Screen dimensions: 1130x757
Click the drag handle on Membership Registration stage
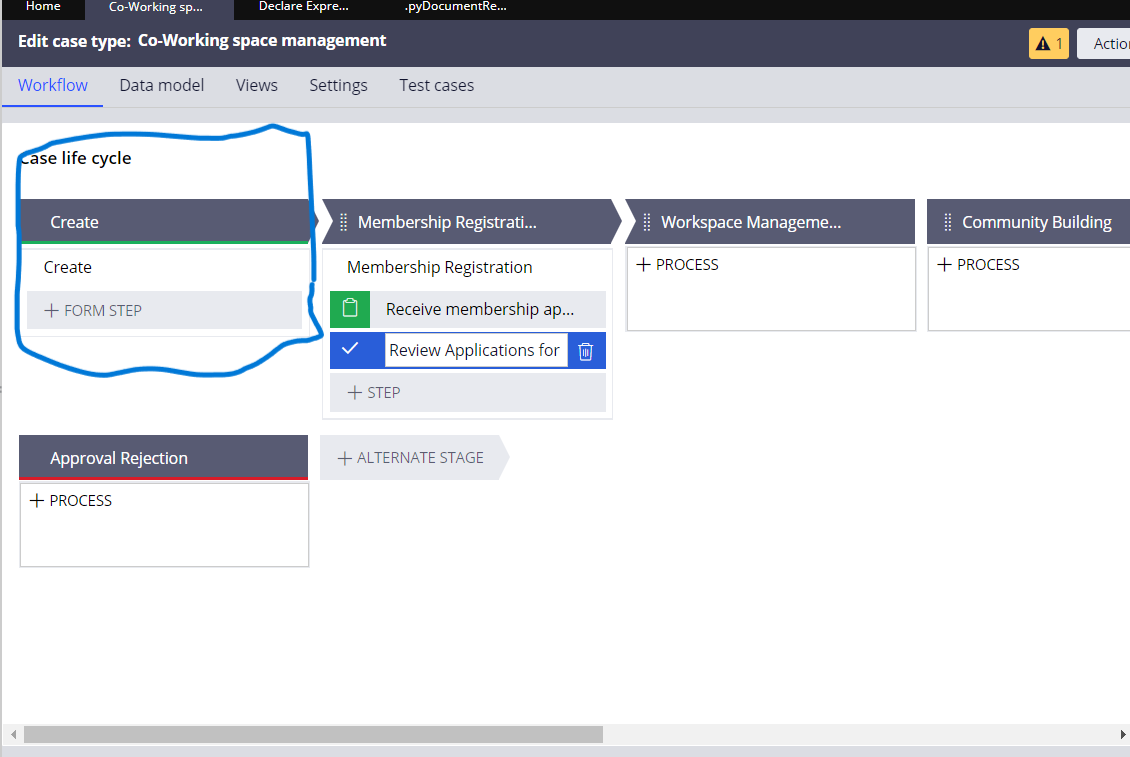coord(344,221)
